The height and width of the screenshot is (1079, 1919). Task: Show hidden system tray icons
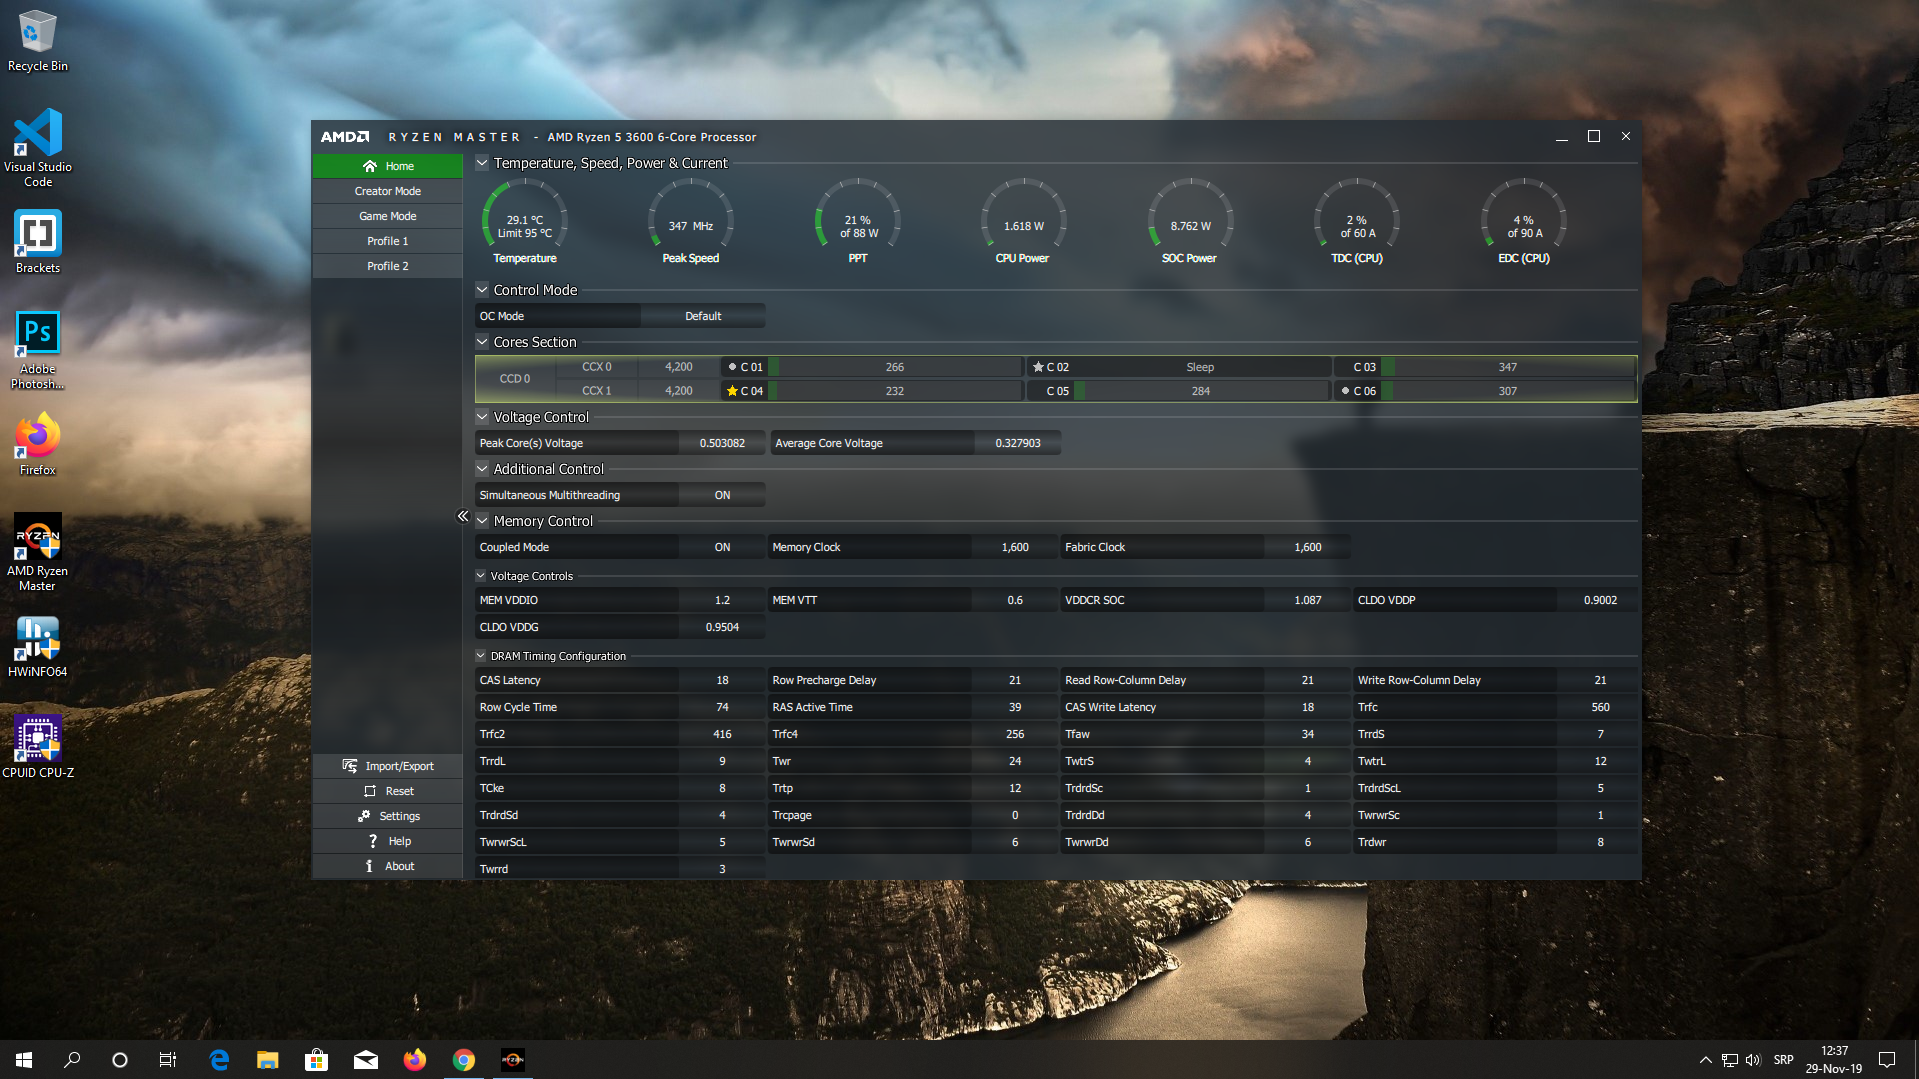[1705, 1060]
